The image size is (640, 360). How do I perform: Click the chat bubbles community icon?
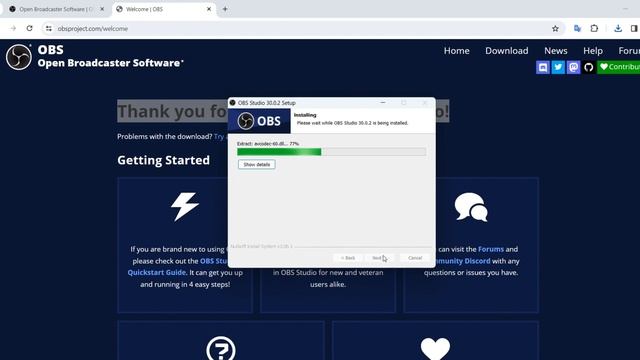(x=471, y=207)
